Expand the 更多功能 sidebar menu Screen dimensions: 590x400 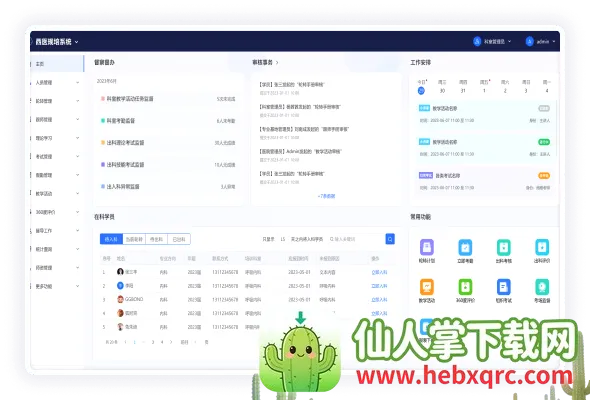tap(57, 286)
